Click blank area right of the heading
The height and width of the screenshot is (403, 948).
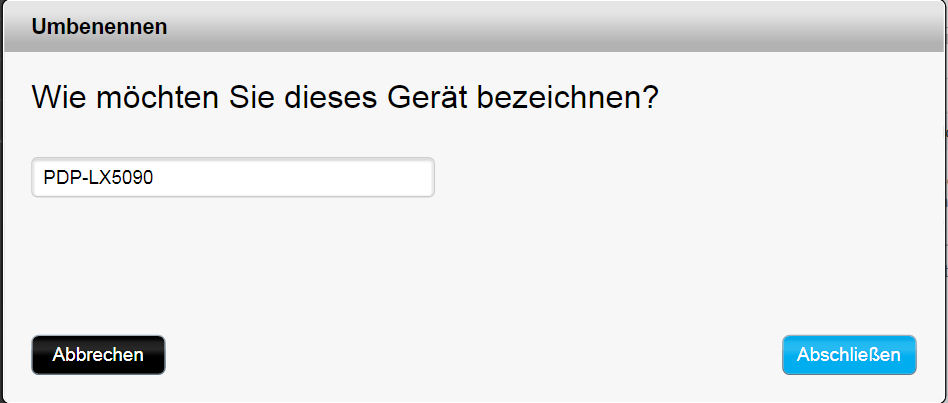(800, 98)
